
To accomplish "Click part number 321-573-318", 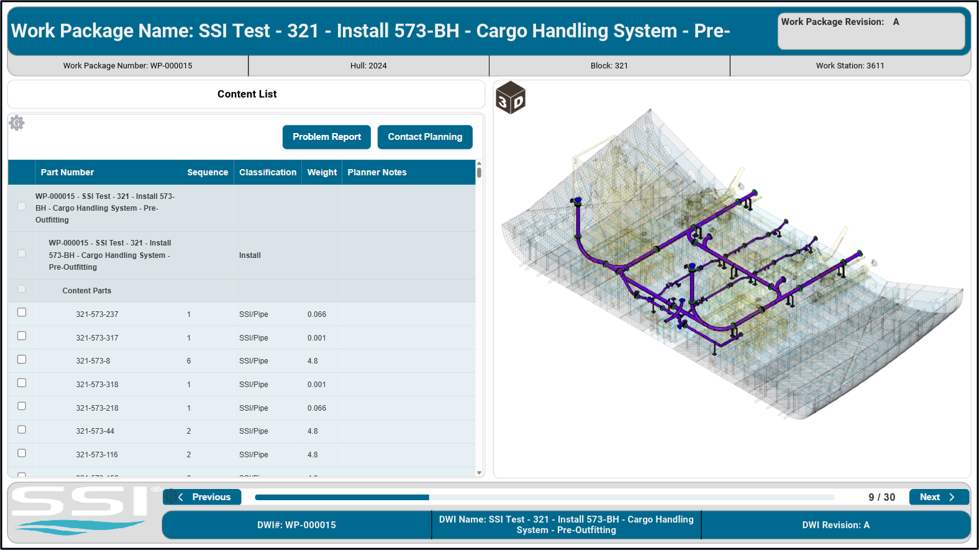I will pyautogui.click(x=97, y=385).
